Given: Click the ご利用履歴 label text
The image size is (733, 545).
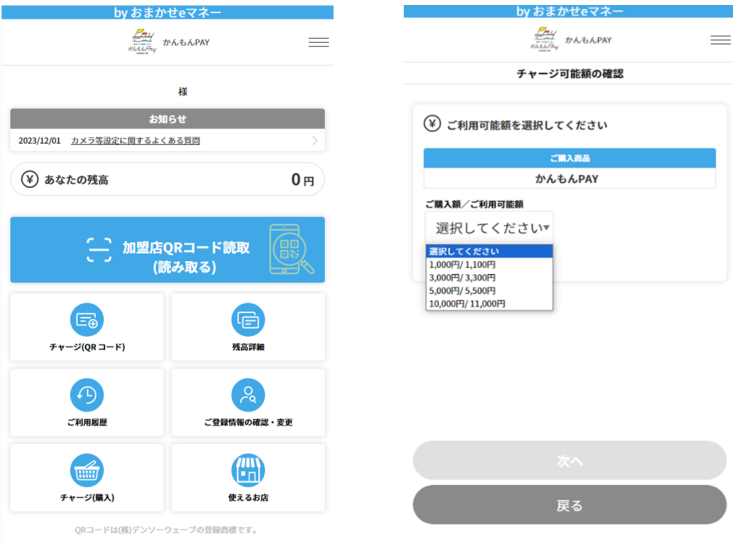Looking at the screenshot, I should (x=87, y=422).
